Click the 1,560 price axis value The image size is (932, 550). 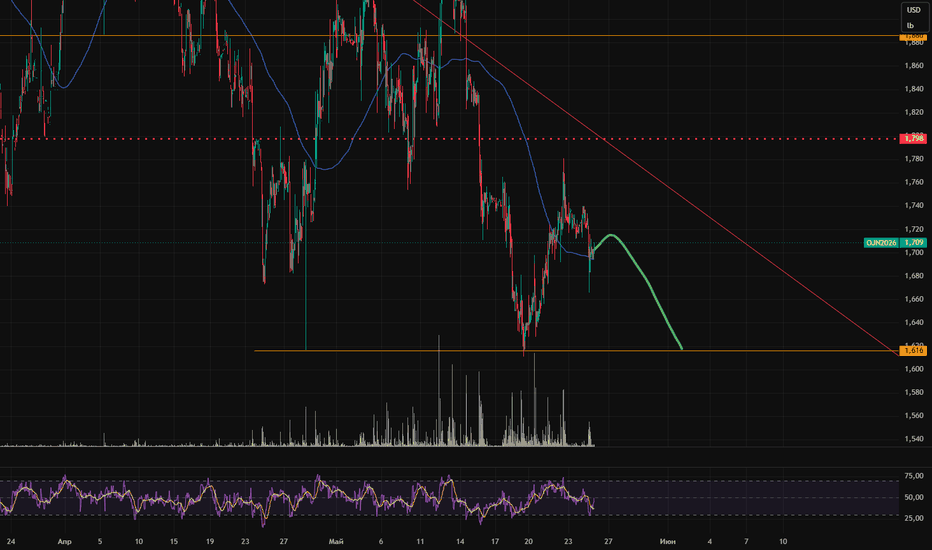[x=914, y=416]
